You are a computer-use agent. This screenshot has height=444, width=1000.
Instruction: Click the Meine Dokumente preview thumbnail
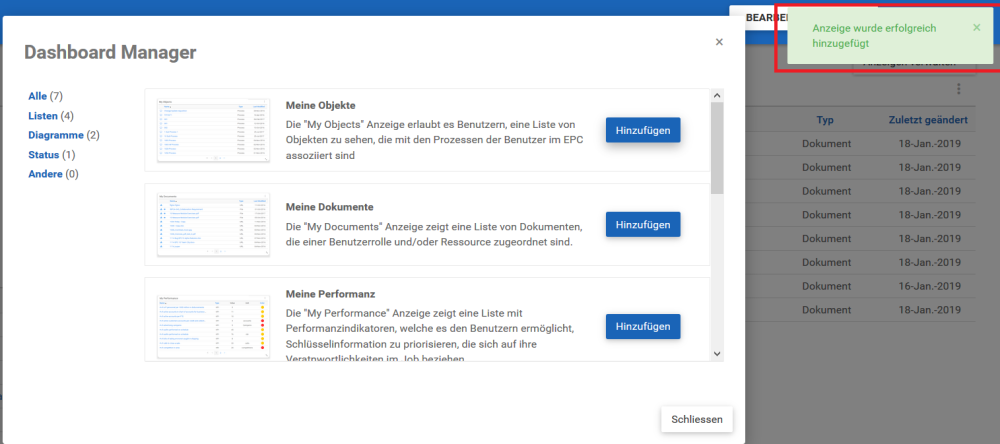pyautogui.click(x=213, y=225)
